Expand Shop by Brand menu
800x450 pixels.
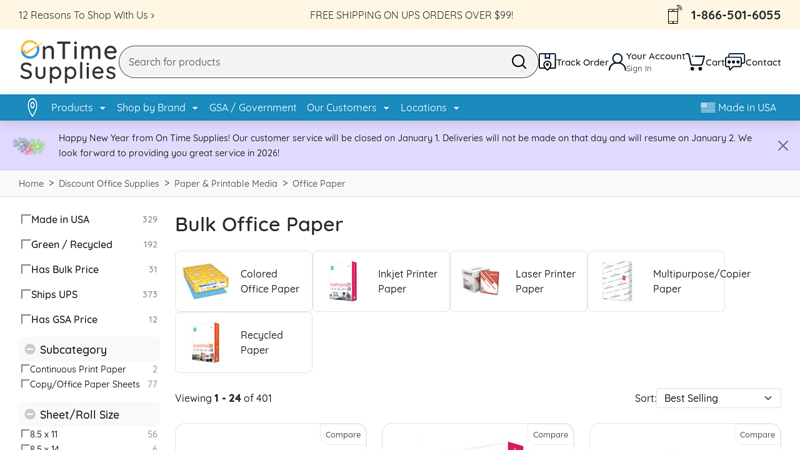click(157, 108)
